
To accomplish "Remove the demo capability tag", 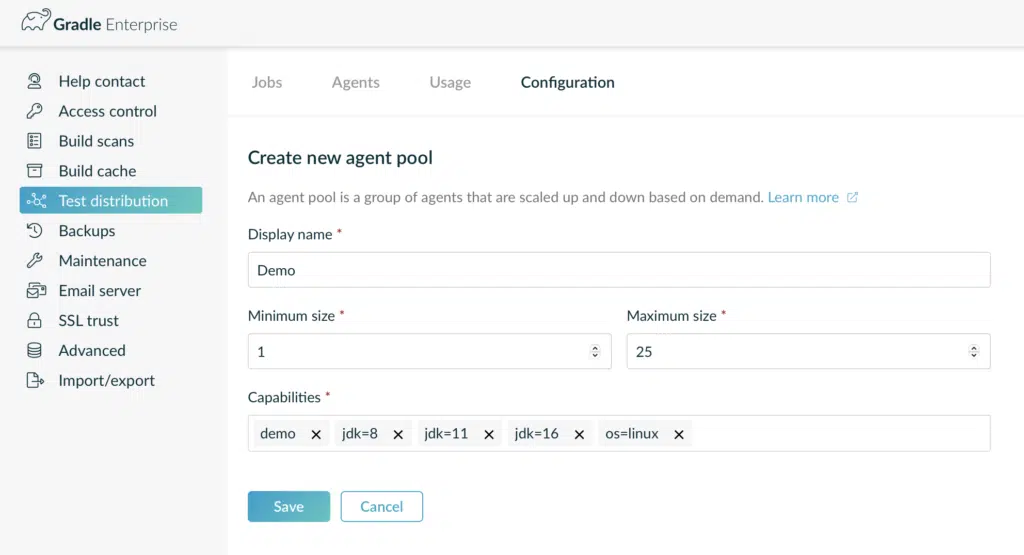I will pyautogui.click(x=316, y=434).
